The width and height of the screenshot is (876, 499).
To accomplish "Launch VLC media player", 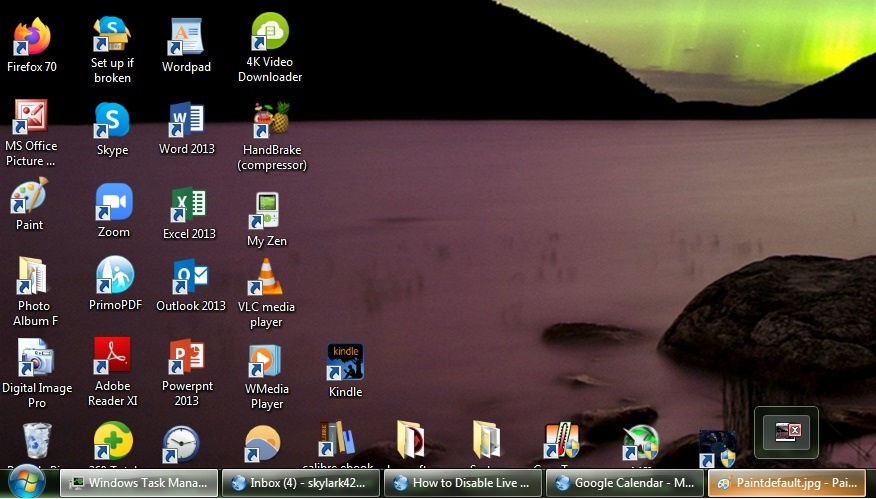I will pos(266,293).
